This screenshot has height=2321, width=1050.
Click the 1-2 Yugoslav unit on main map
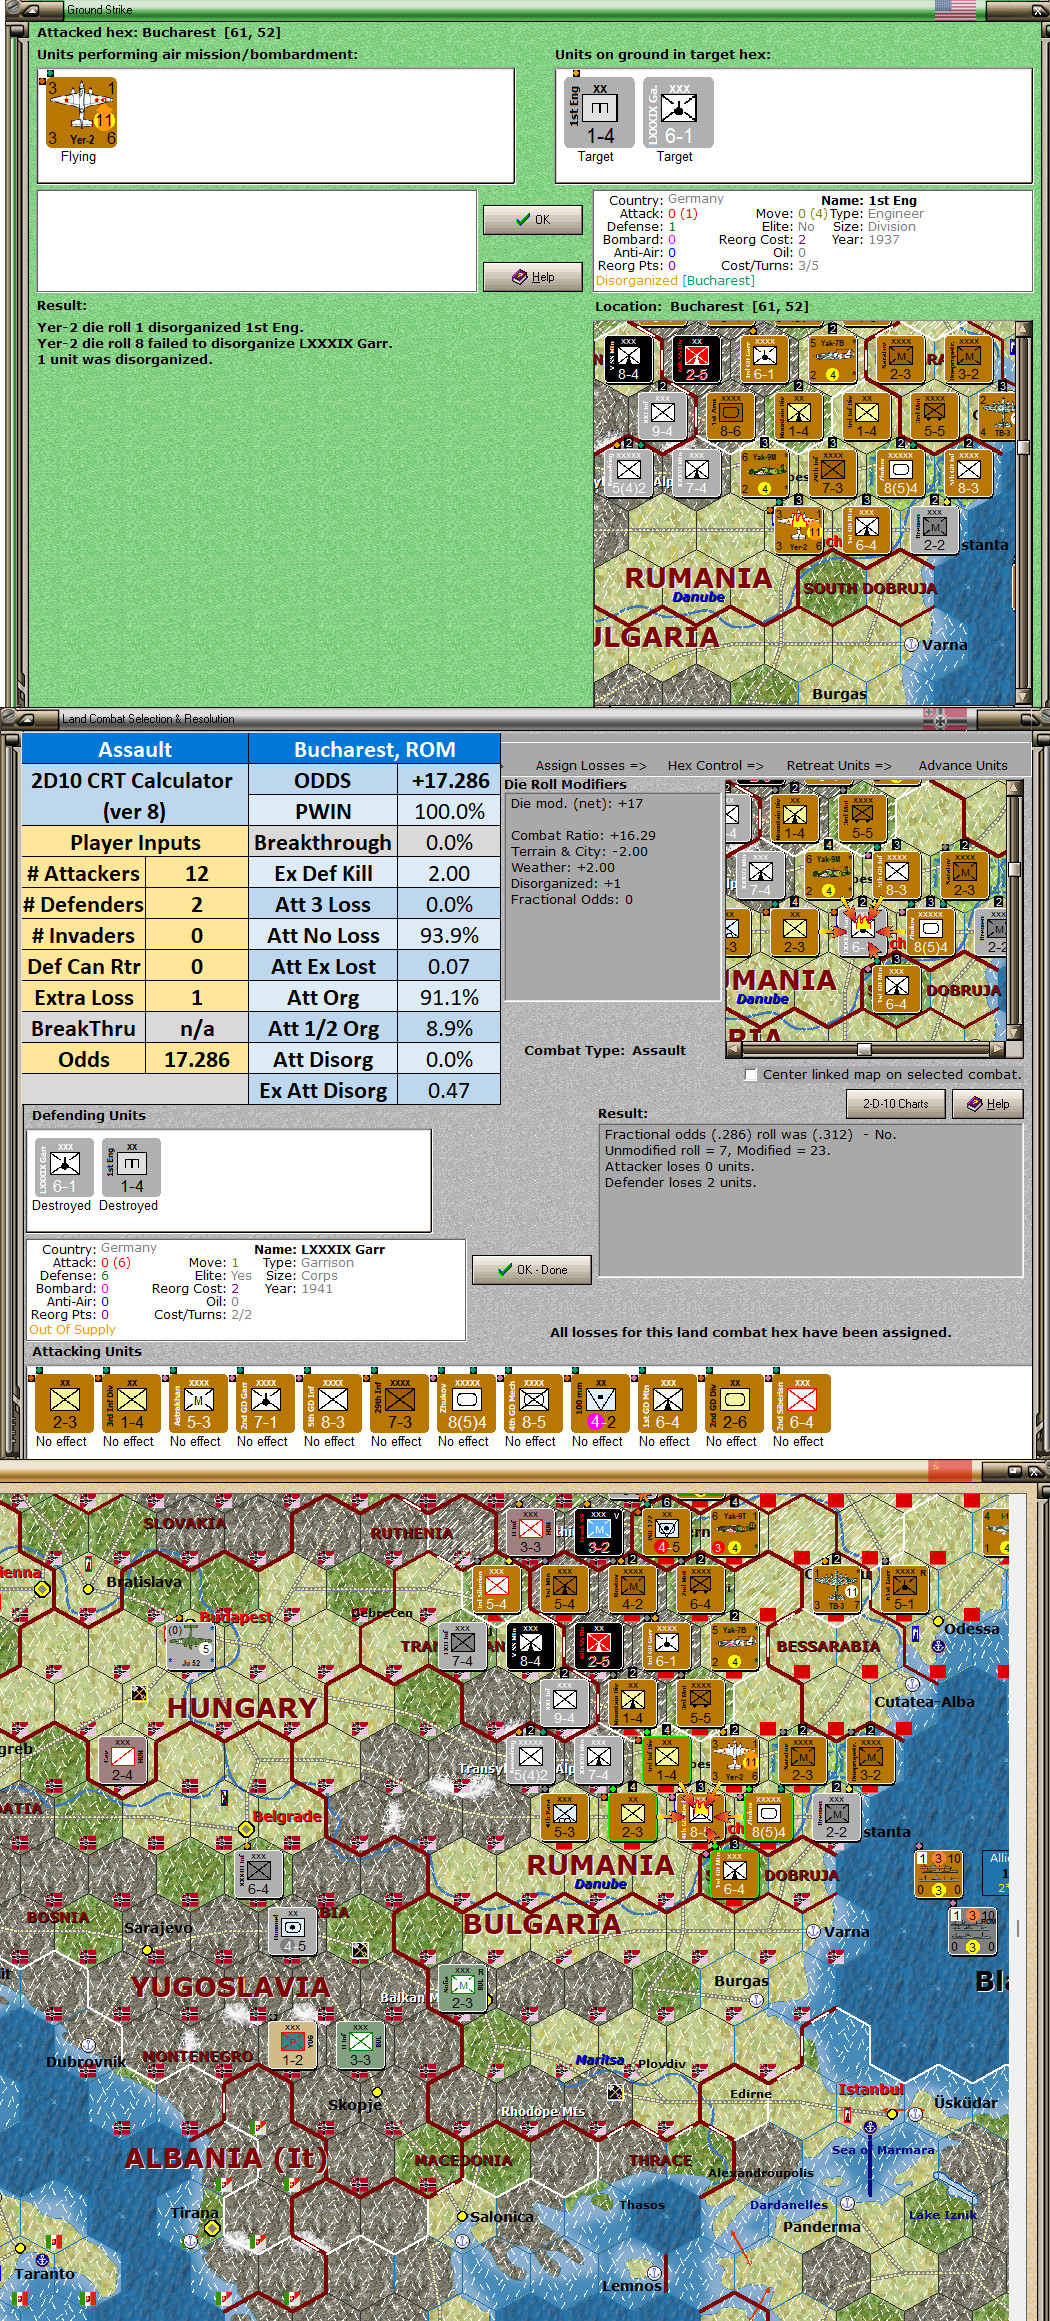click(292, 2044)
